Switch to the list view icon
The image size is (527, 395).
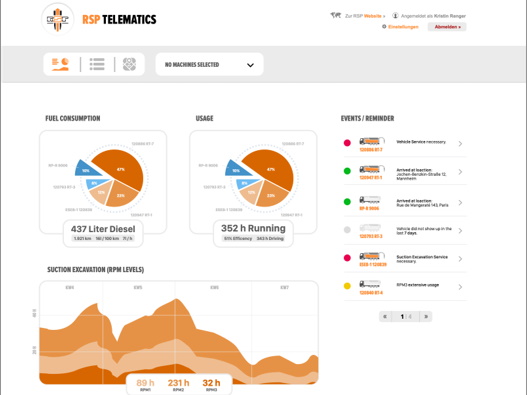[x=97, y=64]
